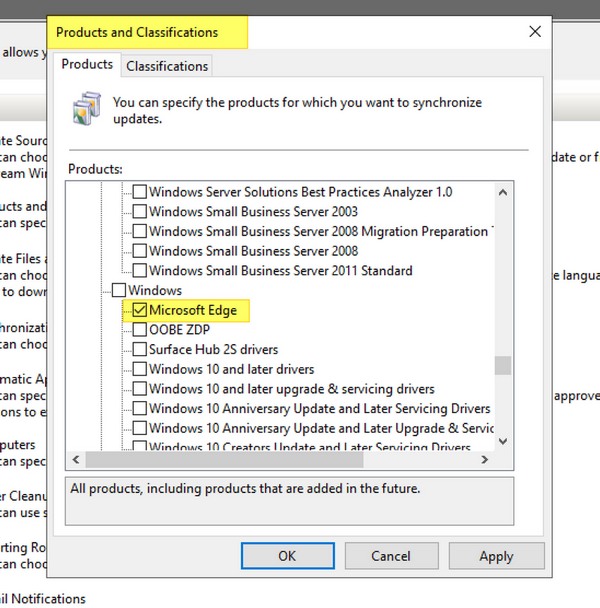Image resolution: width=600 pixels, height=608 pixels.
Task: Select Windows Small Business Server 2011 Standard label
Action: click(x=280, y=270)
